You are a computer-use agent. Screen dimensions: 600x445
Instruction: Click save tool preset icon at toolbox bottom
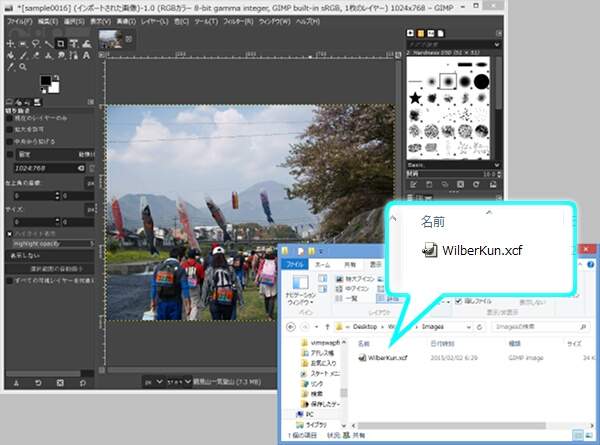[x=16, y=383]
